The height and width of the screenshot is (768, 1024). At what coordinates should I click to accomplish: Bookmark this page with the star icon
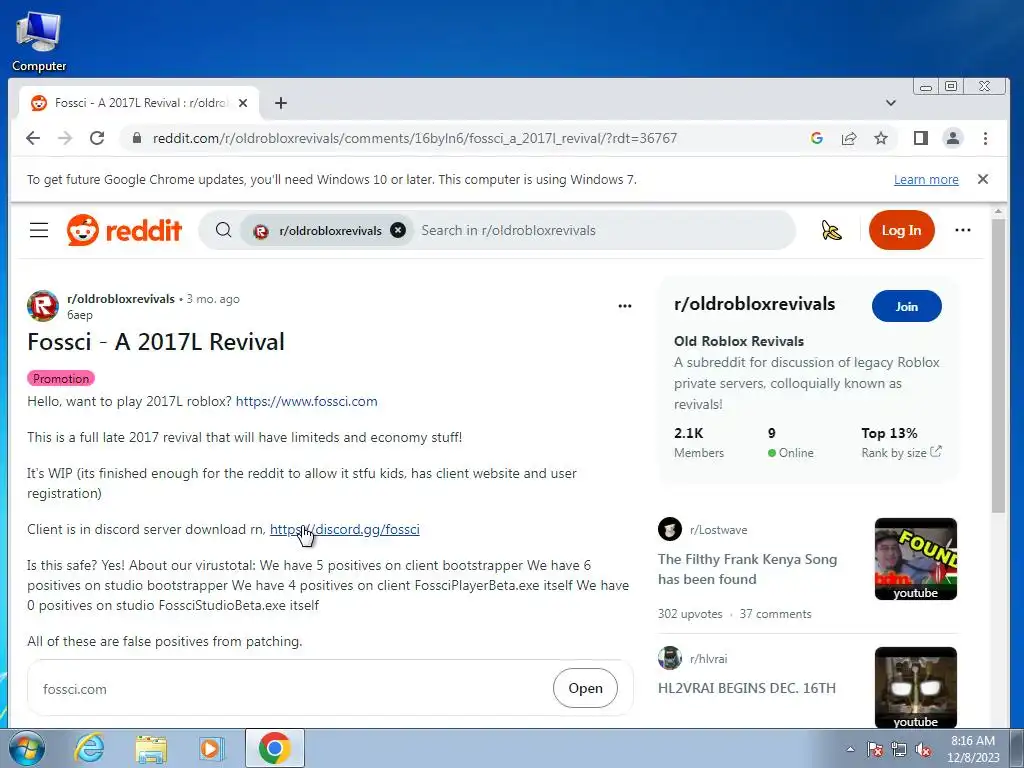(x=881, y=138)
